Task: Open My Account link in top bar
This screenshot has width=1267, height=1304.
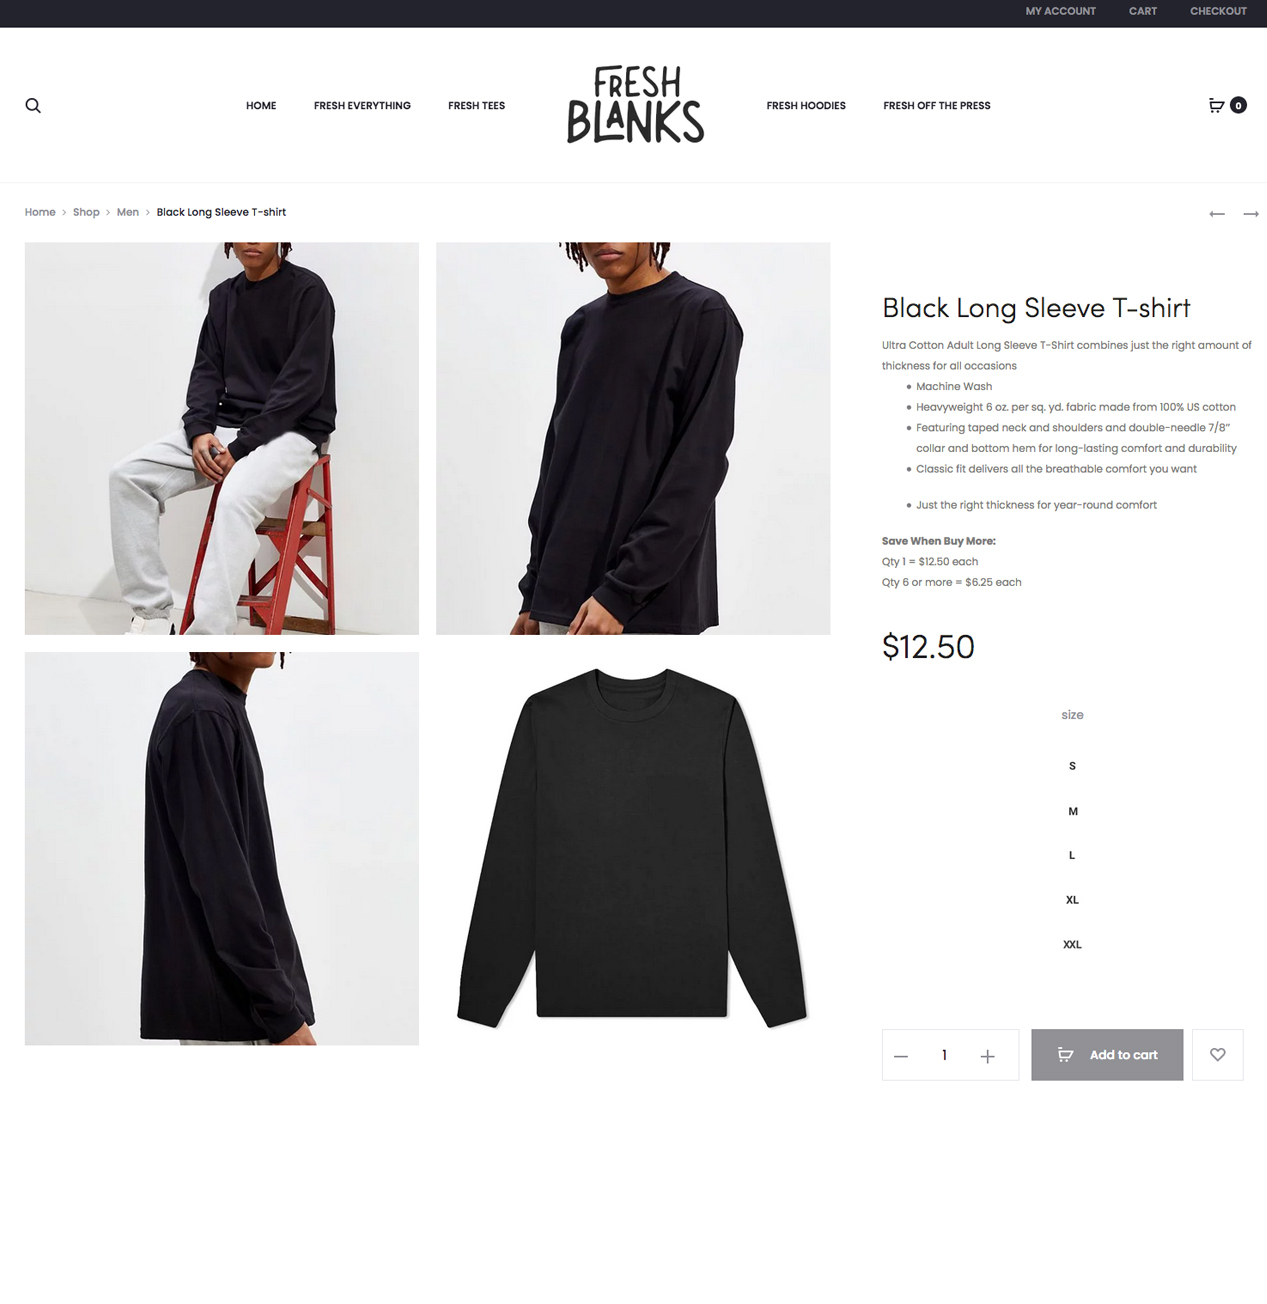Action: [1060, 11]
